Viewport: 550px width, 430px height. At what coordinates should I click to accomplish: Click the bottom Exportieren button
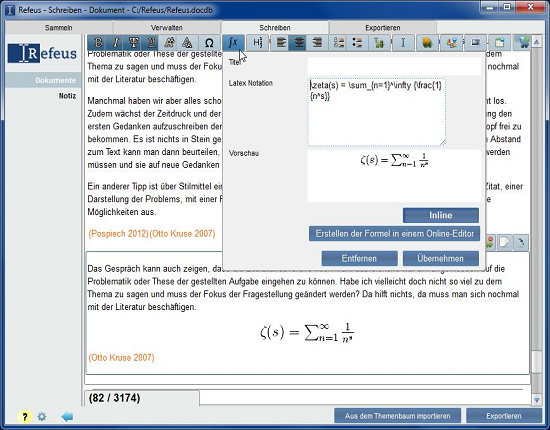point(504,416)
